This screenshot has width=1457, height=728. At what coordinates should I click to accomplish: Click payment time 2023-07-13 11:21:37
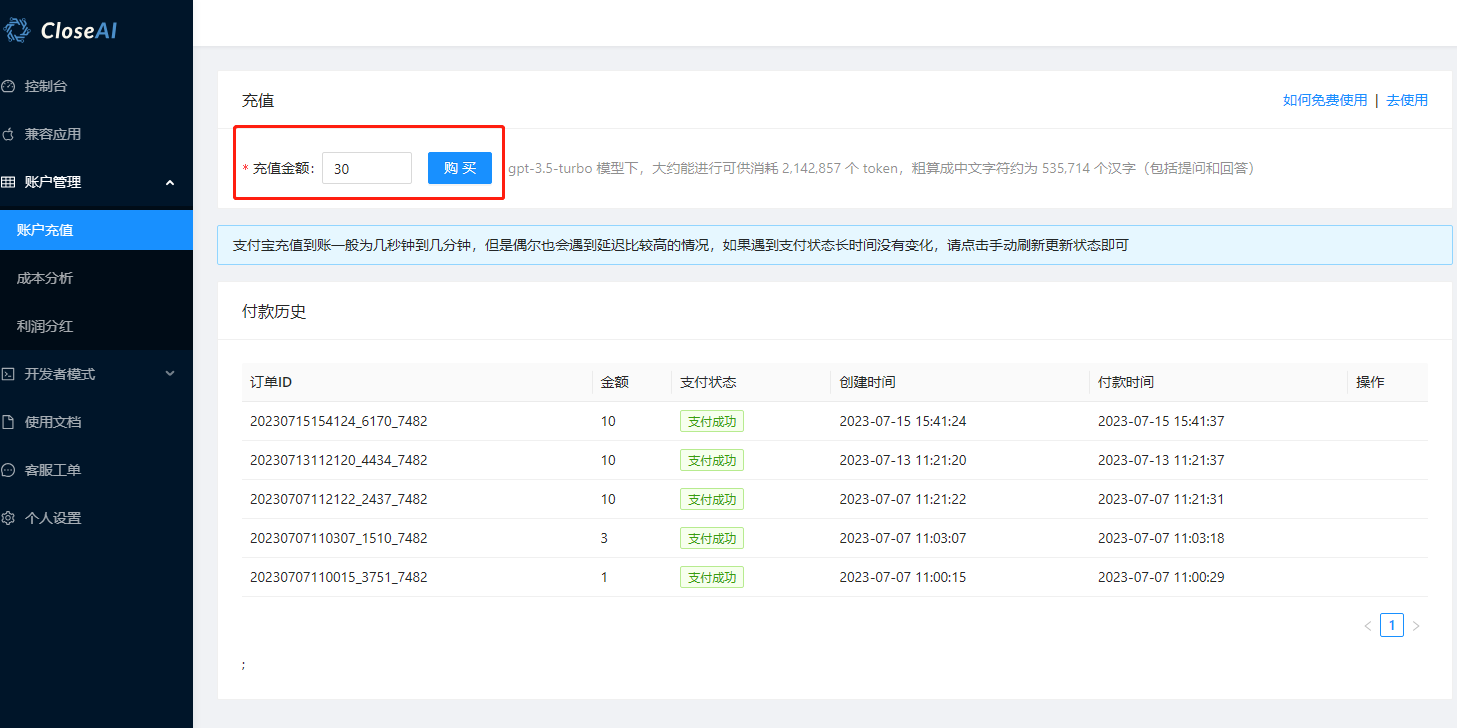click(1161, 460)
